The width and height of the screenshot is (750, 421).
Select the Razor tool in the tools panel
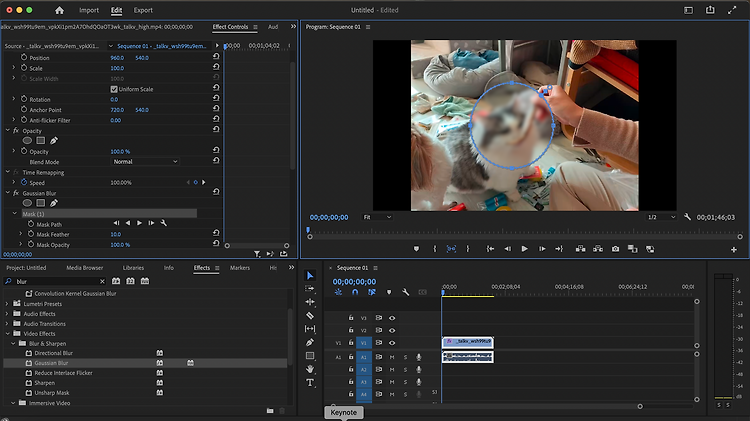coord(310,315)
